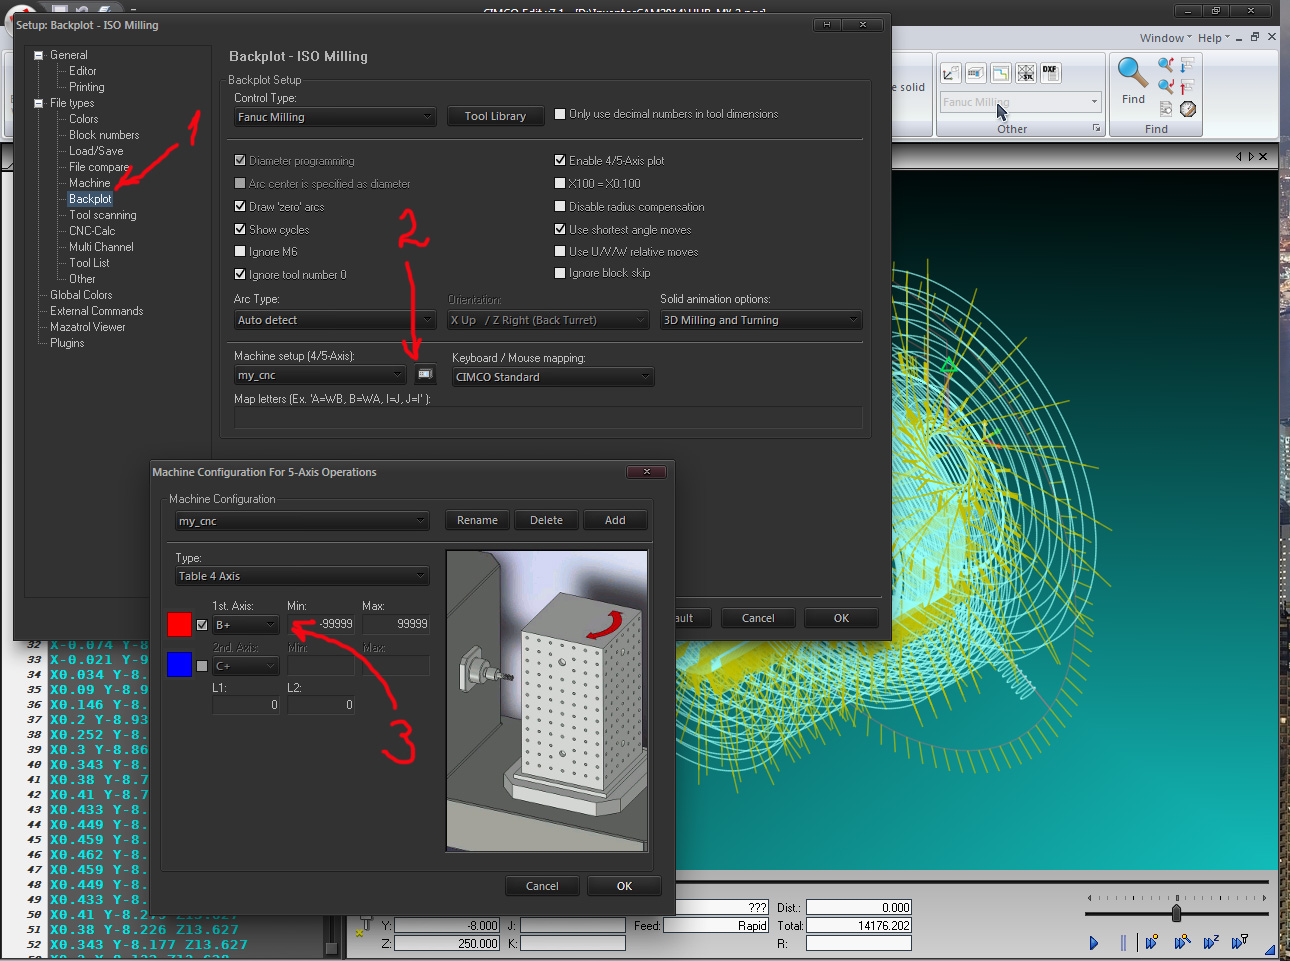This screenshot has height=961, width=1290.
Task: Toggle 'Enable 4/5-Axis plot' checkbox
Action: tap(560, 160)
